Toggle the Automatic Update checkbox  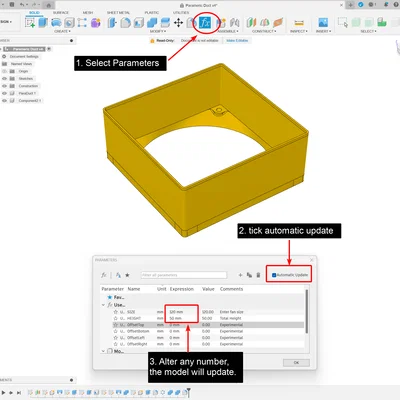click(x=274, y=275)
